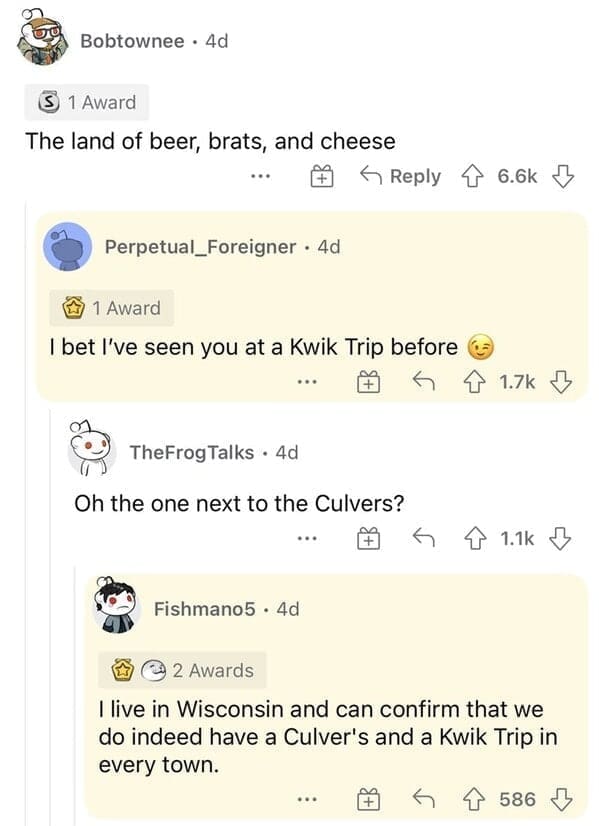
Task: Give an award to Bobtownee's comment
Action: [321, 176]
